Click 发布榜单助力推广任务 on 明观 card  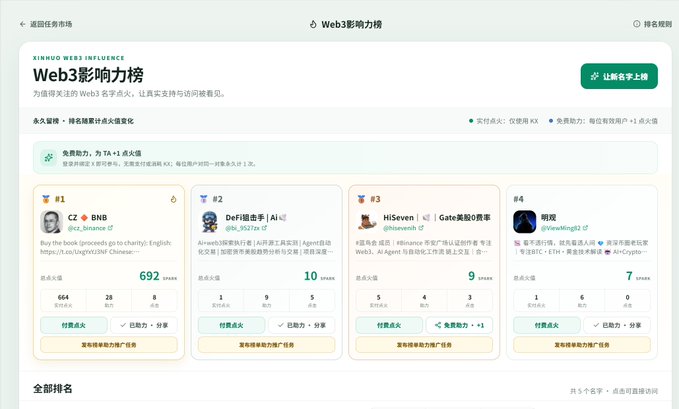coord(582,345)
